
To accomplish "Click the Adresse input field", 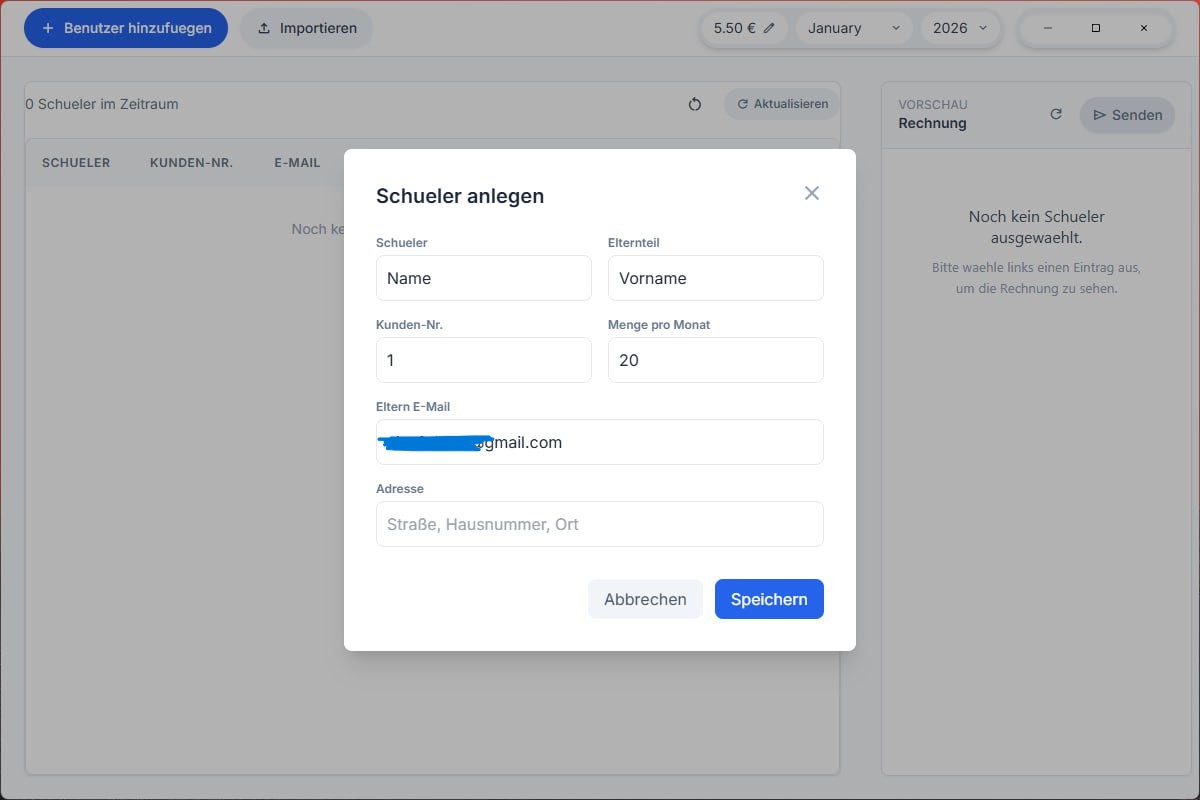I will click(600, 524).
